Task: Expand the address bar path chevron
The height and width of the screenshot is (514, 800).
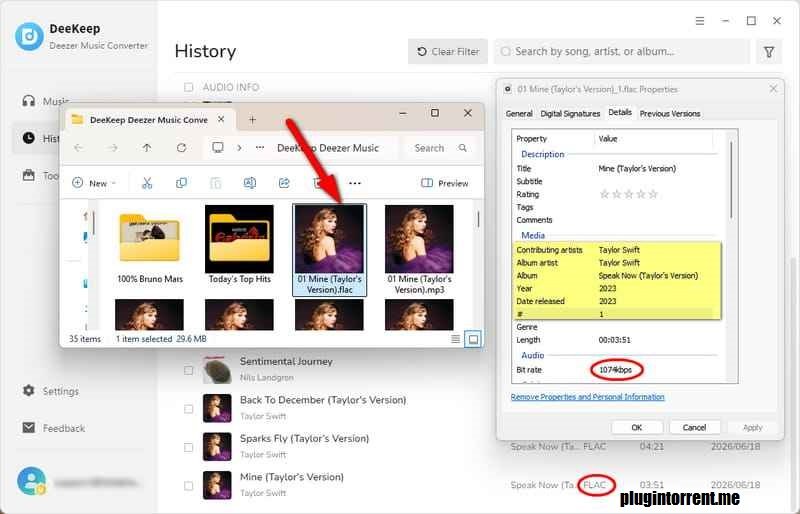Action: coord(239,148)
